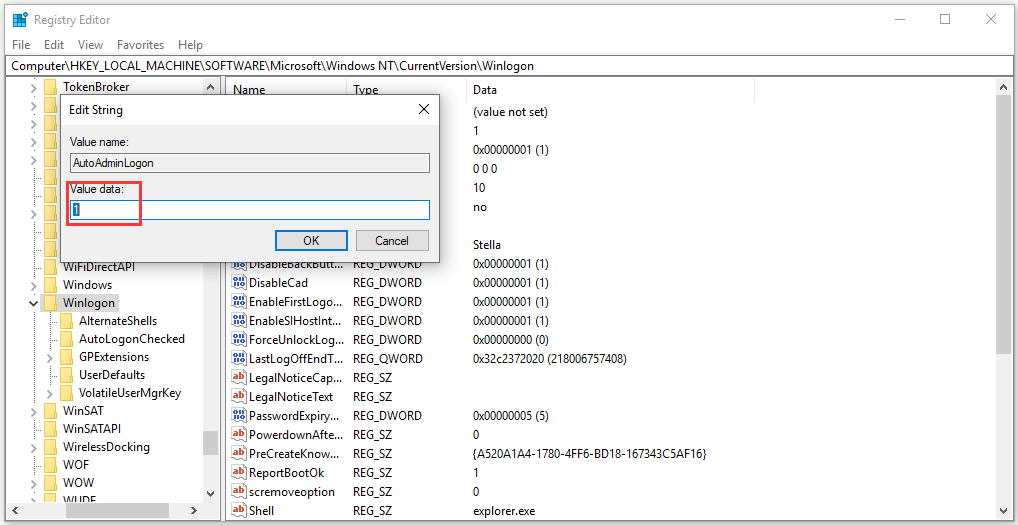Click the disabled Value name field AutoAdminLogon
This screenshot has width=1018, height=525.
point(250,163)
